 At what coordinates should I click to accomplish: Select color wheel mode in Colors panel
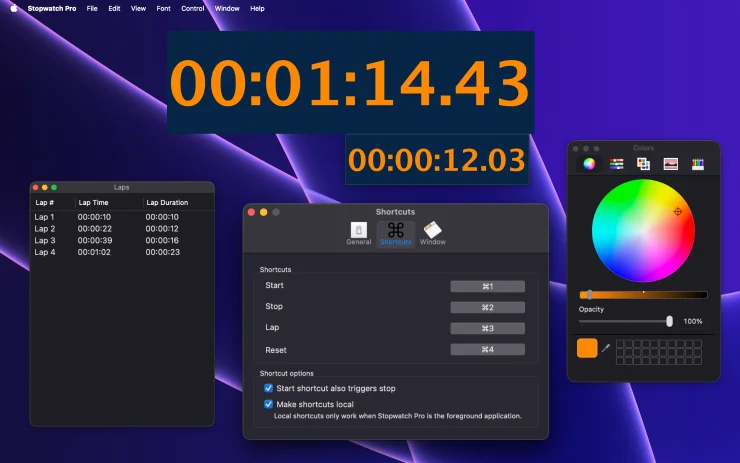point(589,164)
